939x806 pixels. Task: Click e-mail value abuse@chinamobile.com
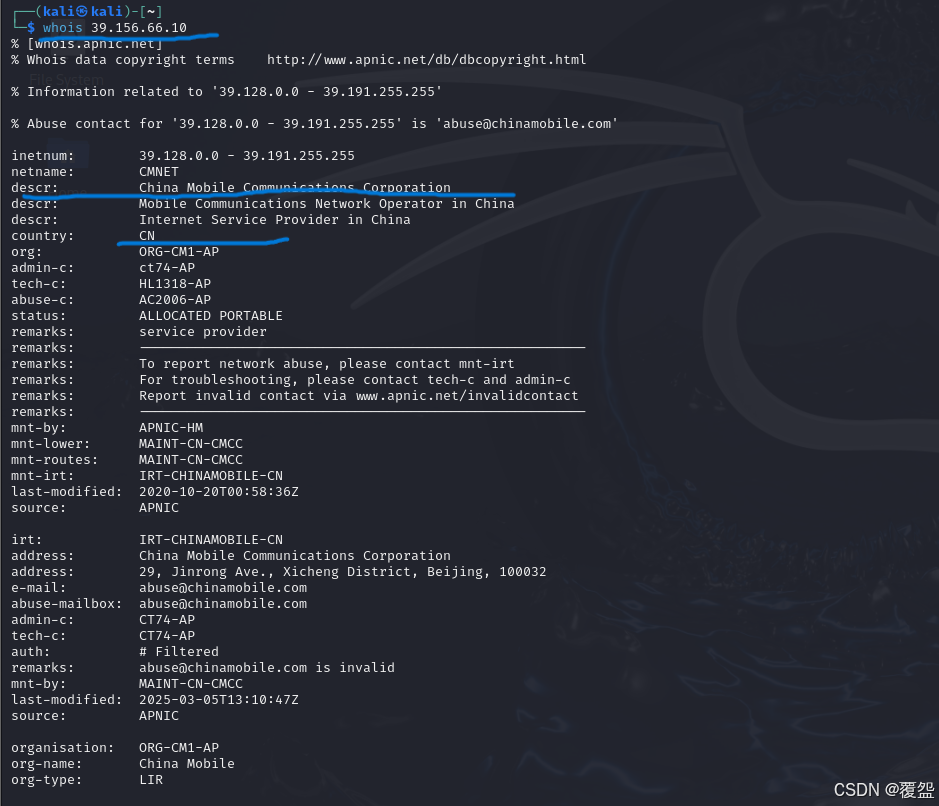[x=223, y=588]
